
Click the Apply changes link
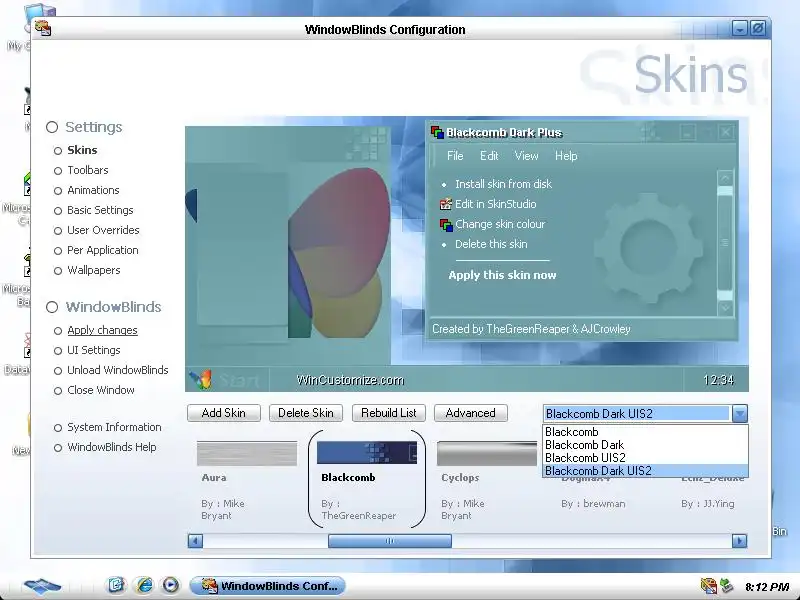pyautogui.click(x=102, y=330)
